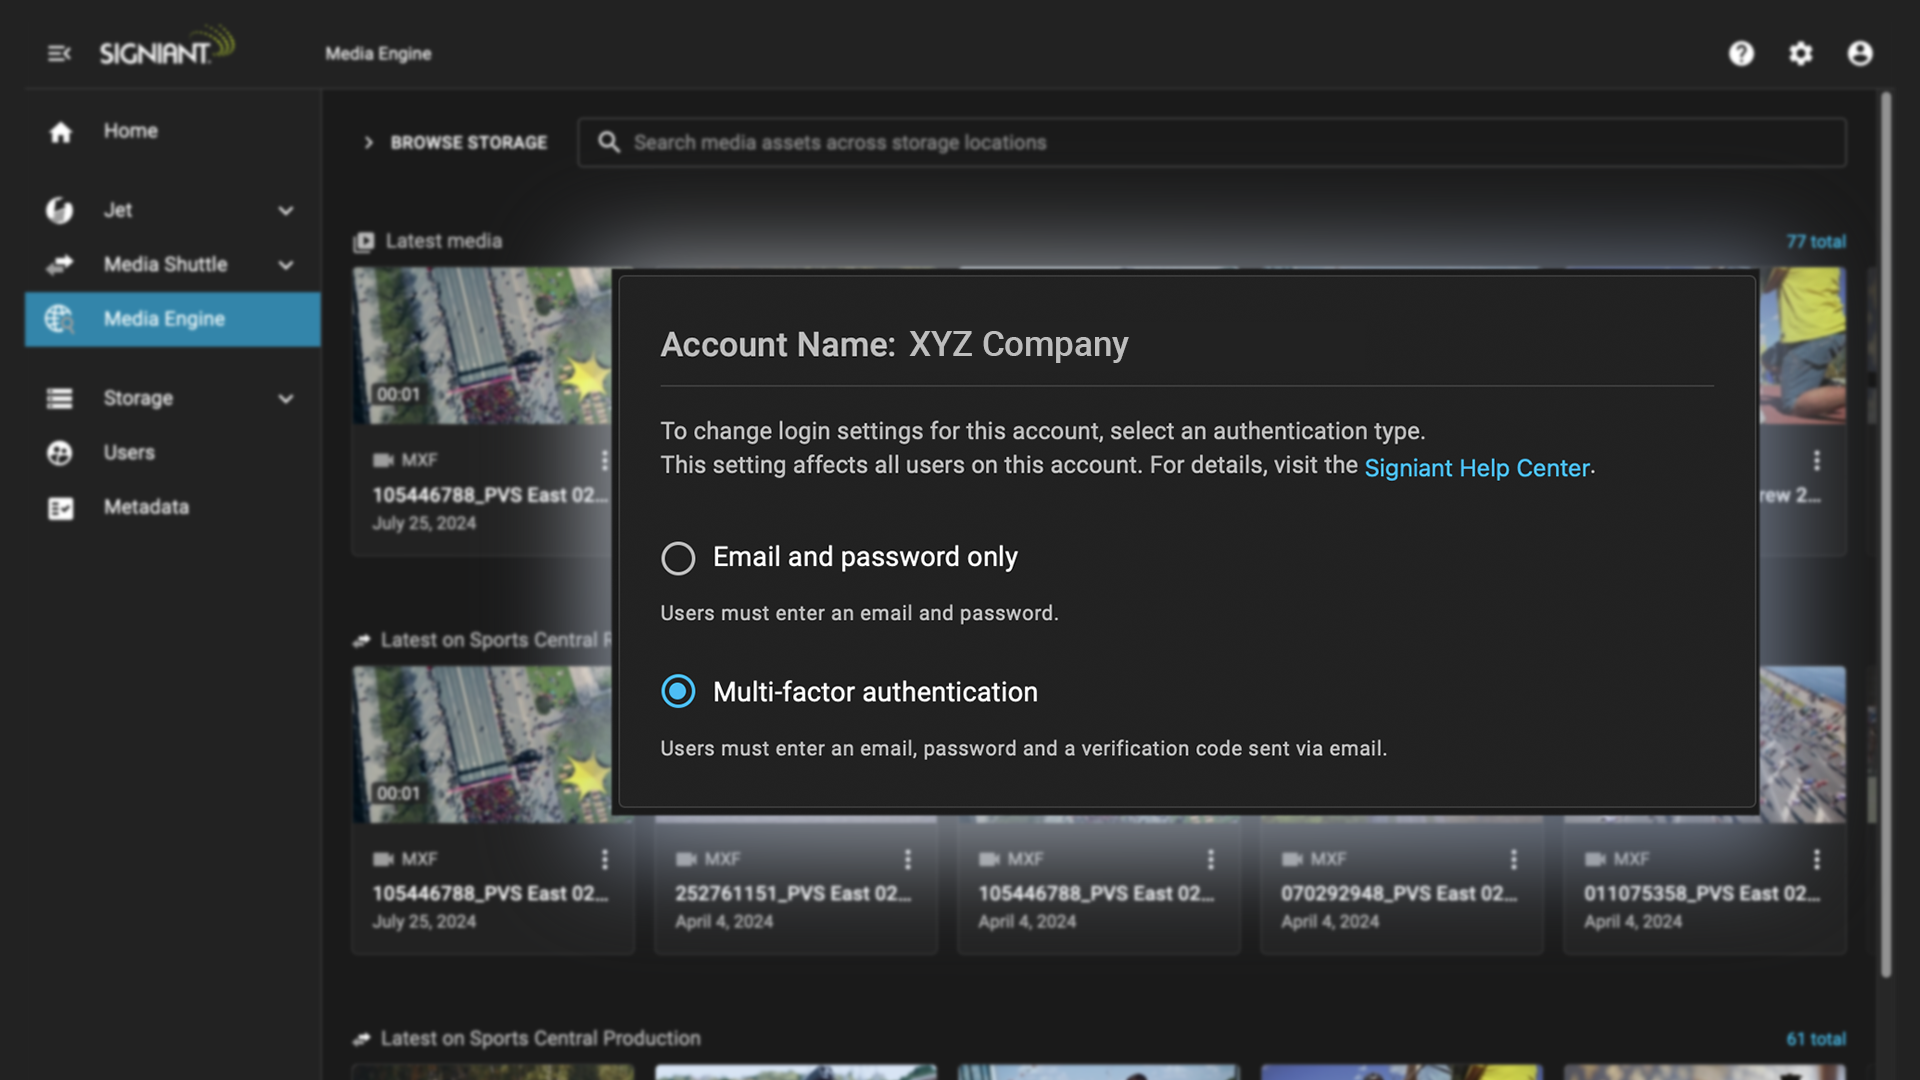Expand the Storage section chevron

tap(286, 399)
